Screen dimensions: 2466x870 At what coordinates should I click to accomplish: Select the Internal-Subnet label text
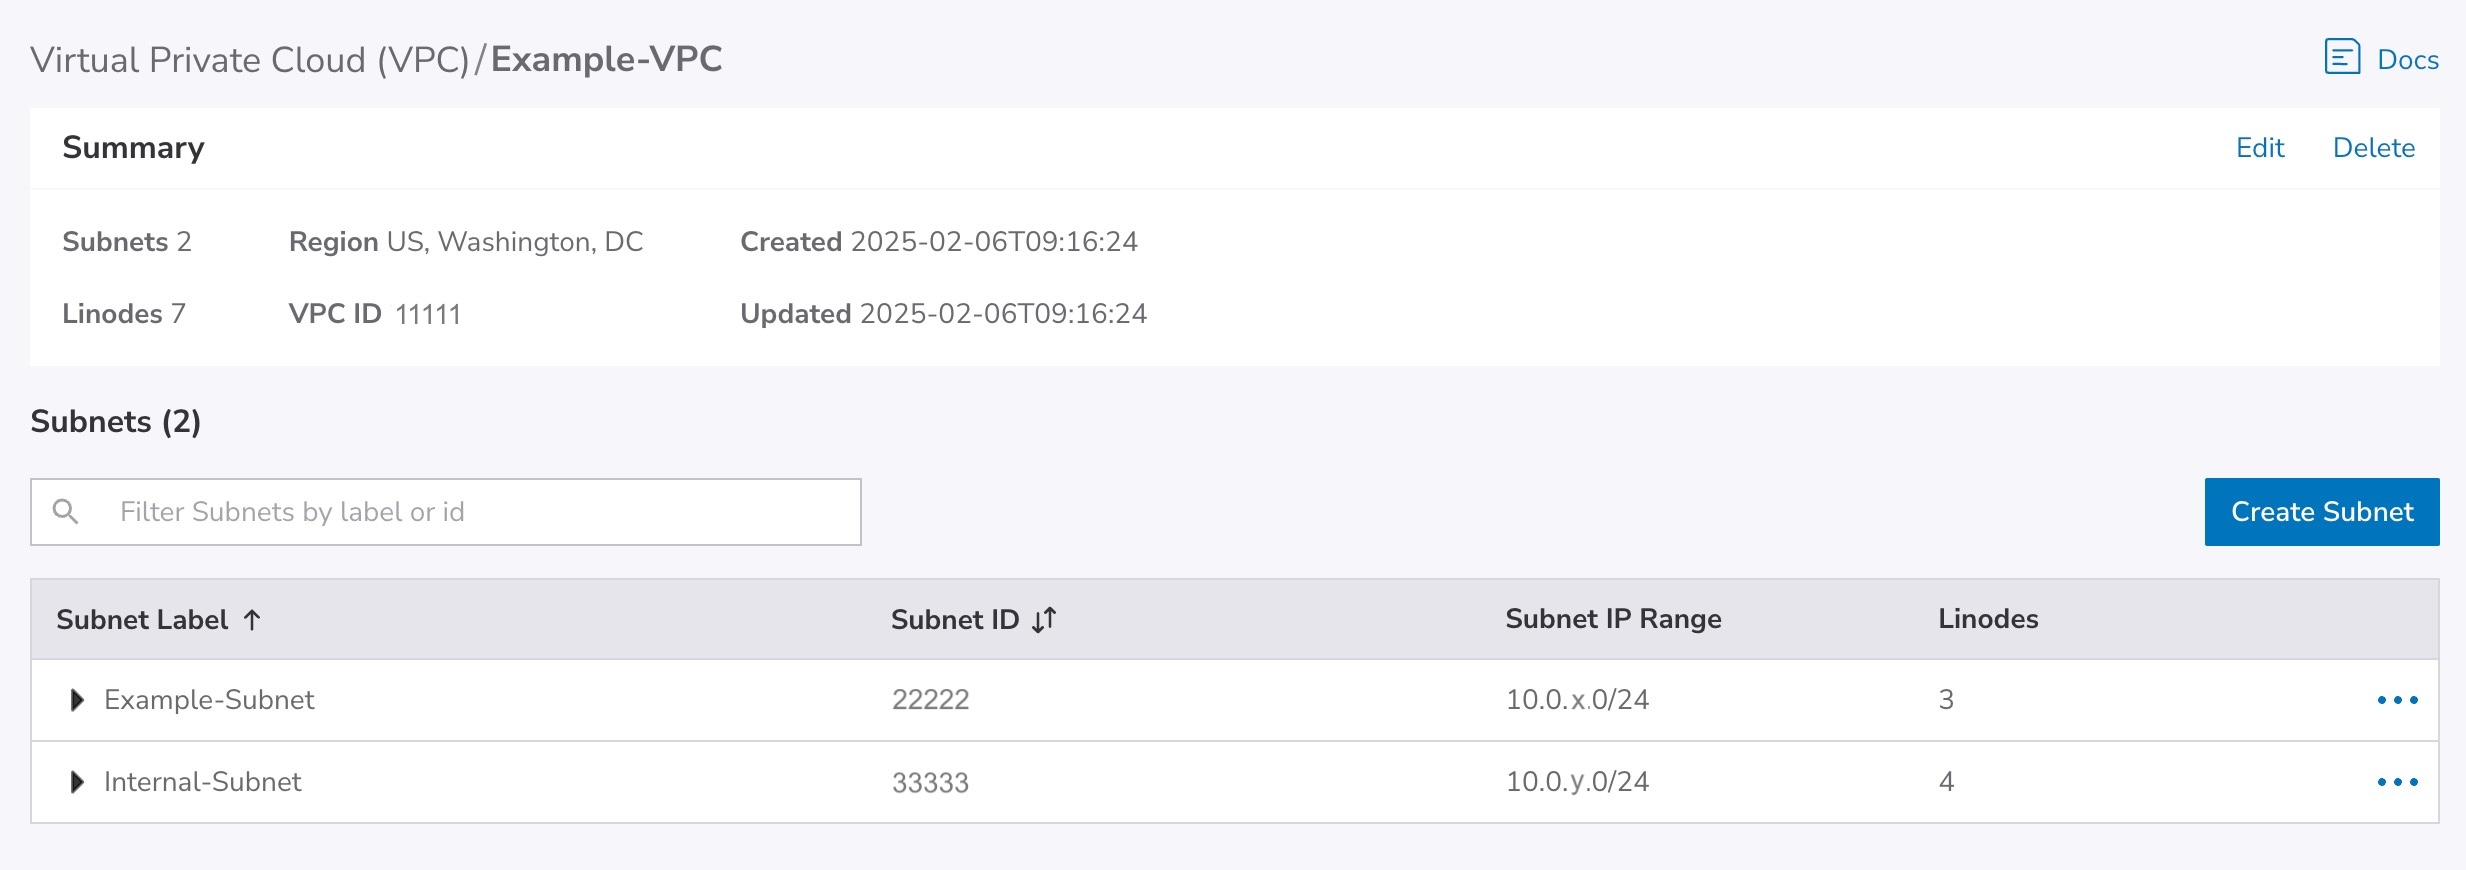coord(202,782)
